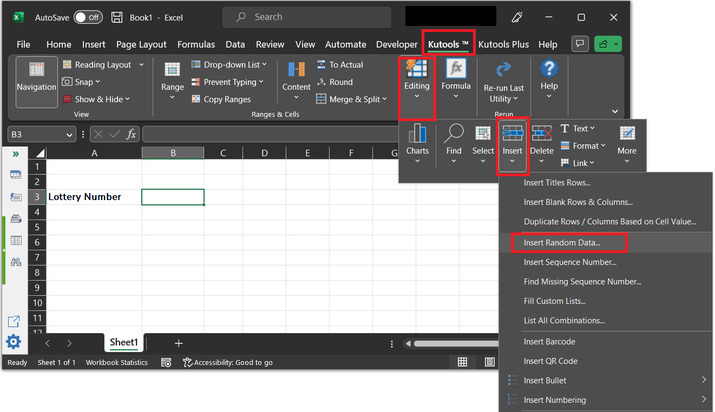This screenshot has height=412, width=715.
Task: Open the Range tool
Action: 172,81
